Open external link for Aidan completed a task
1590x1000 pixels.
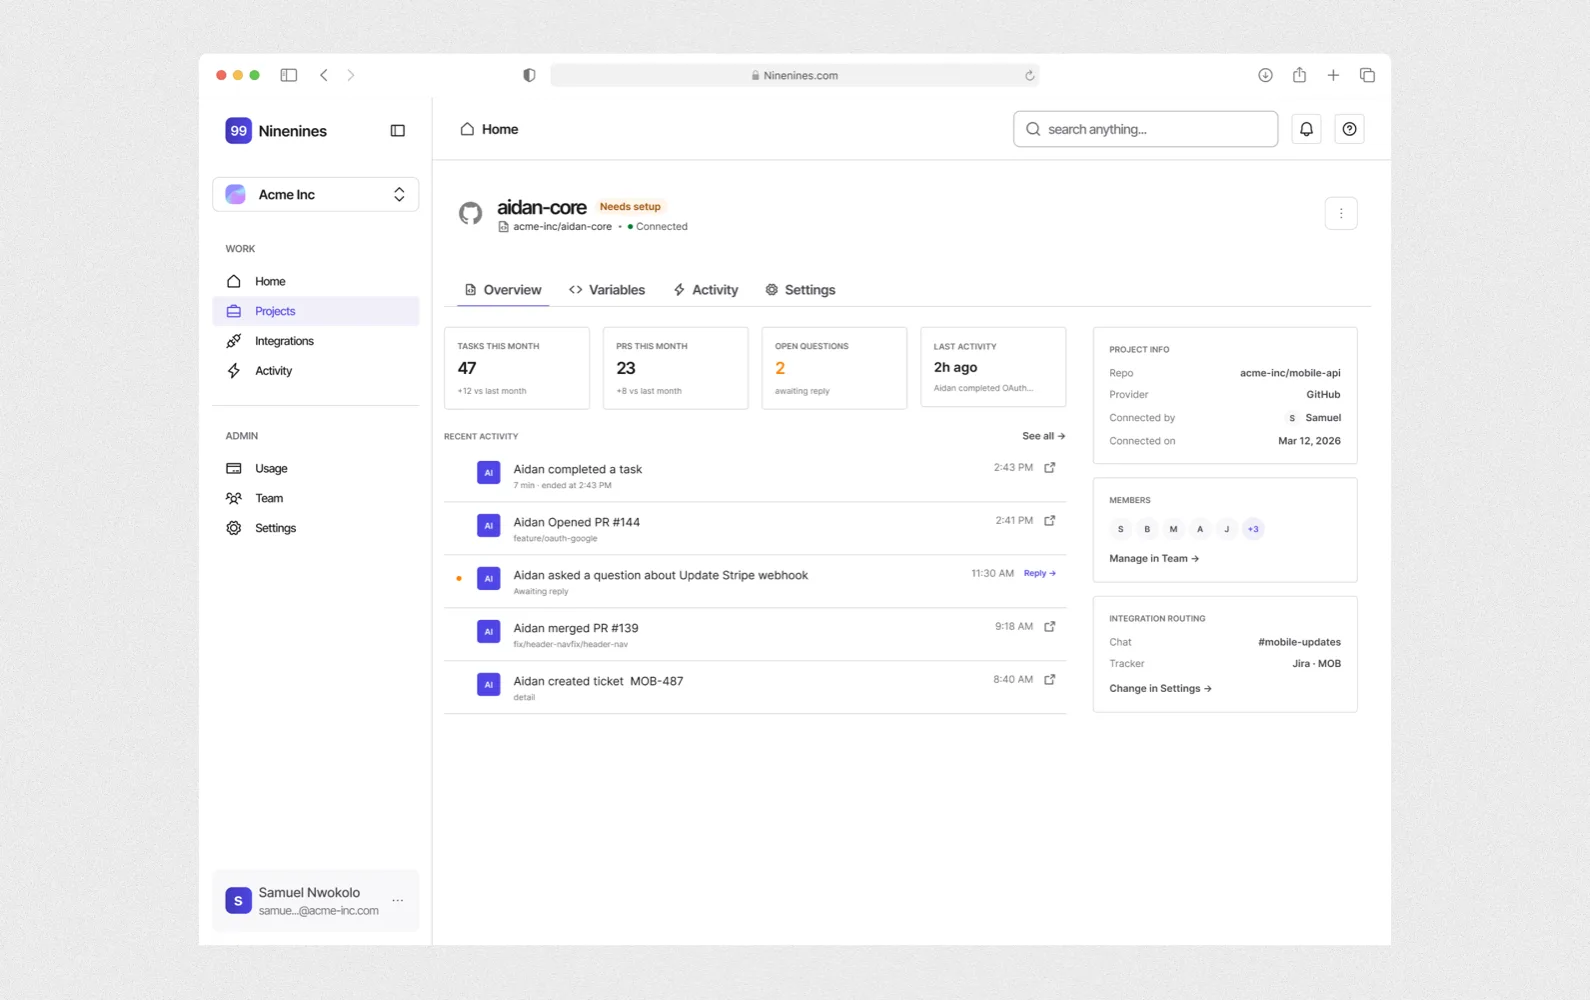point(1050,467)
